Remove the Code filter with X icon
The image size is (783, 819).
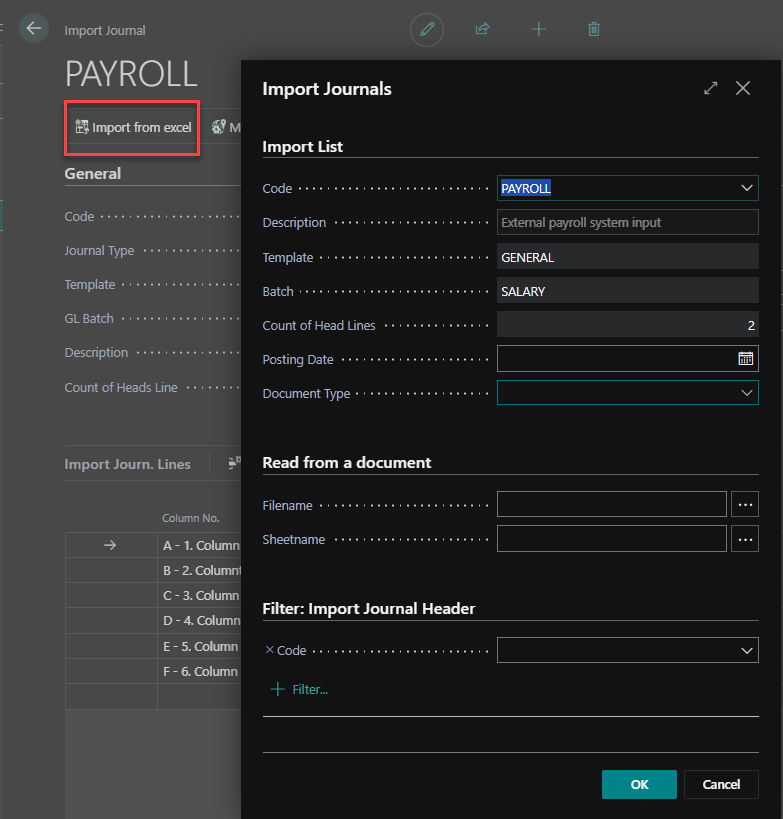coord(269,650)
